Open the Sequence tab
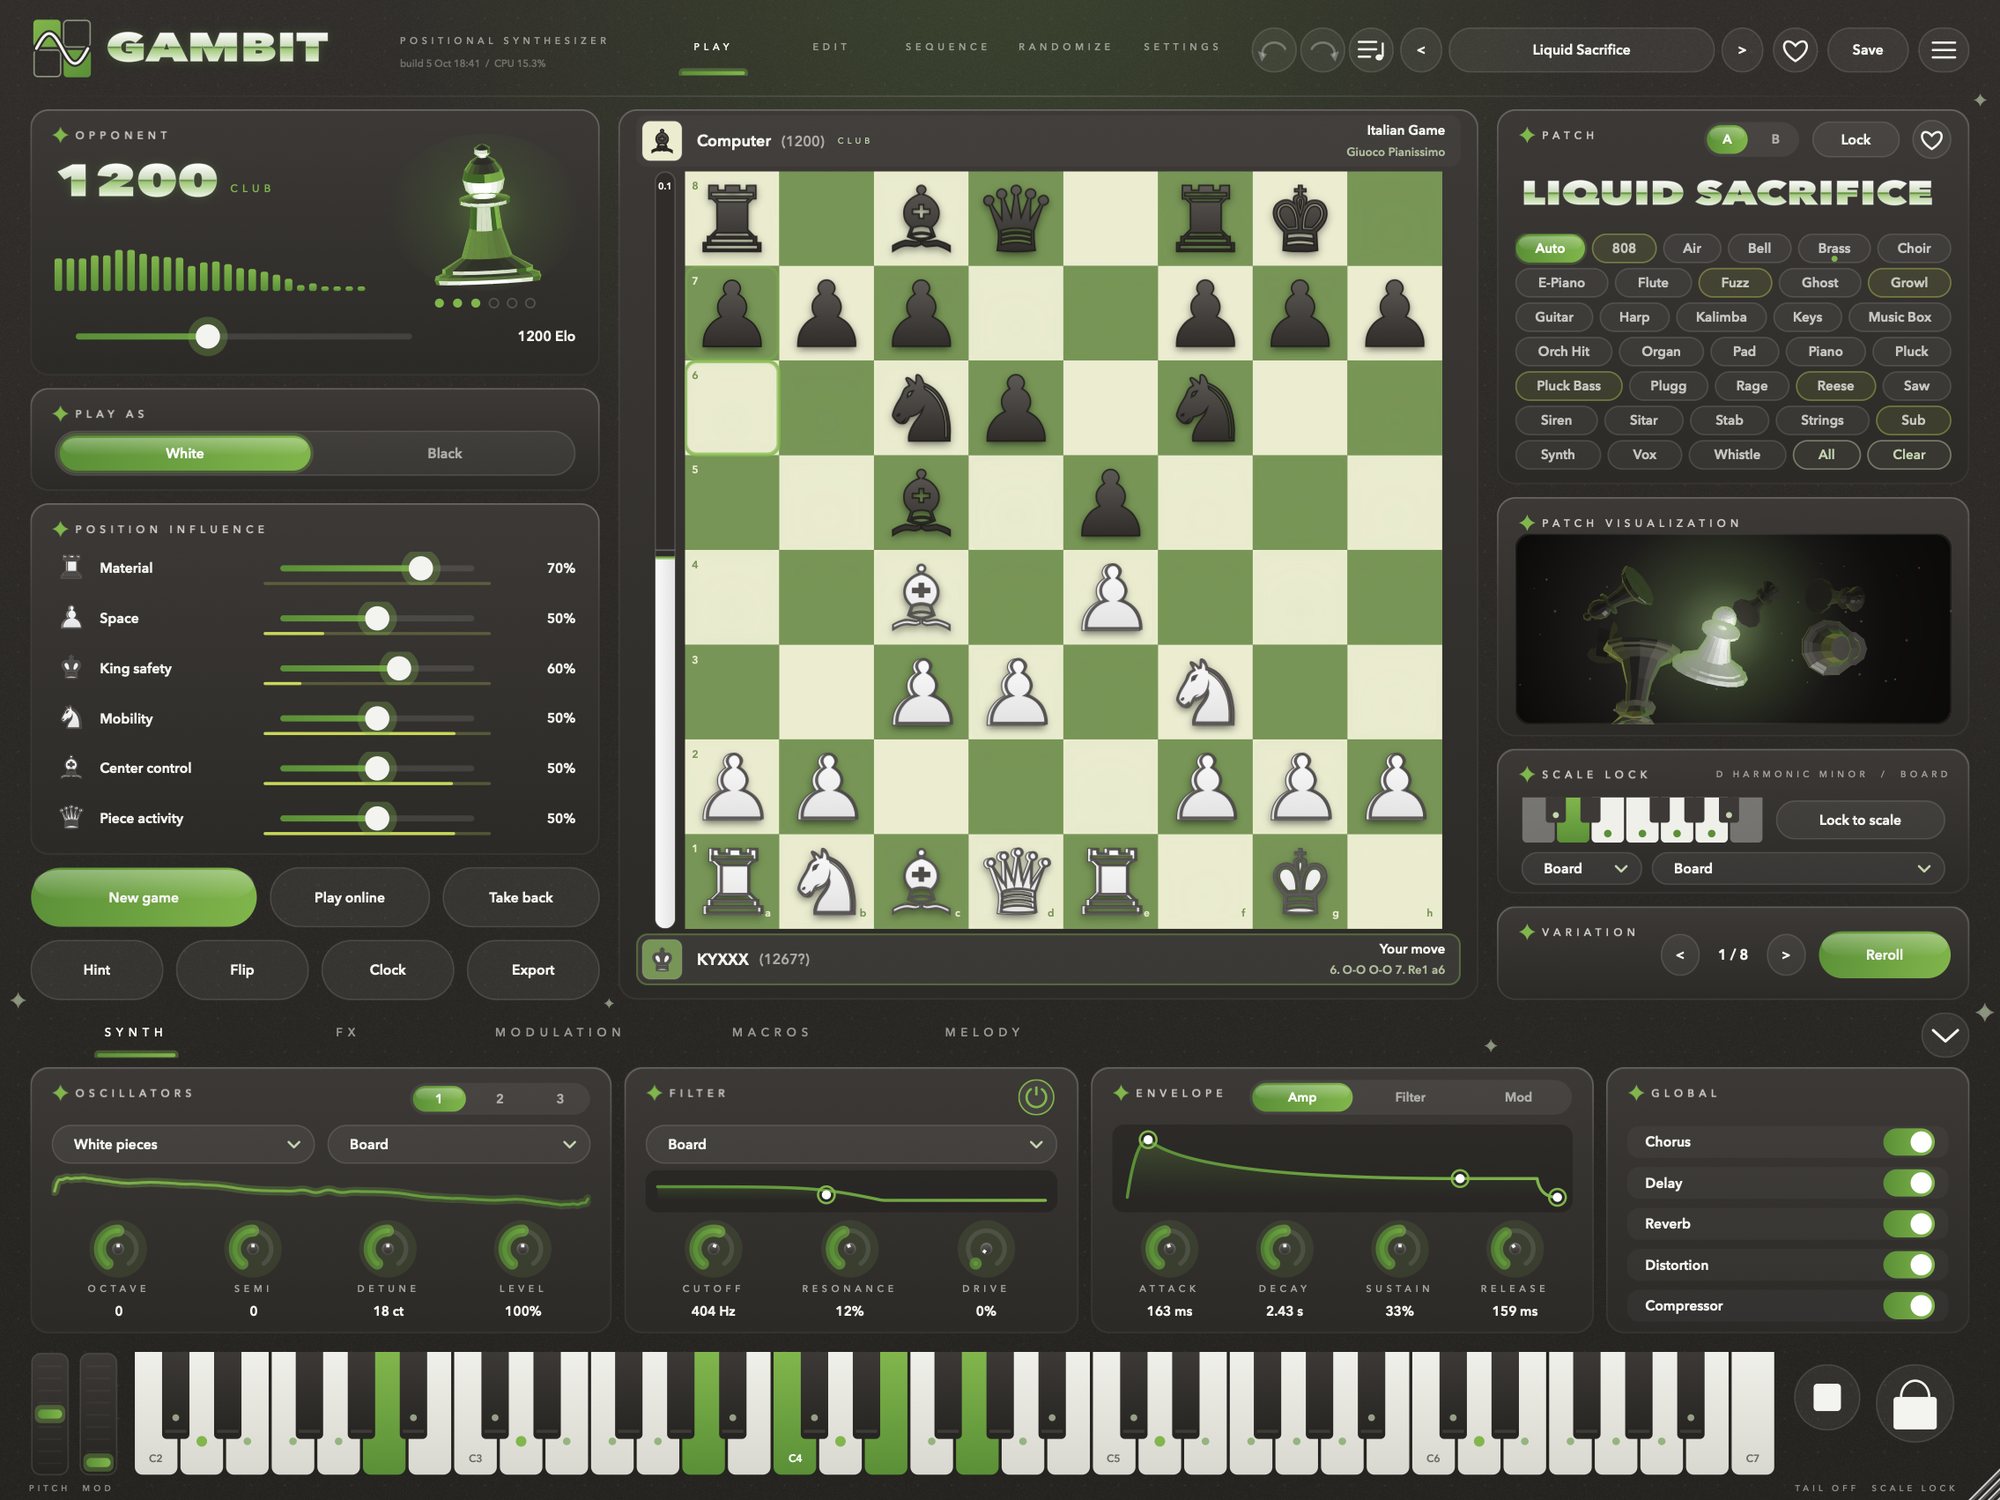2000x1500 pixels. click(x=947, y=47)
